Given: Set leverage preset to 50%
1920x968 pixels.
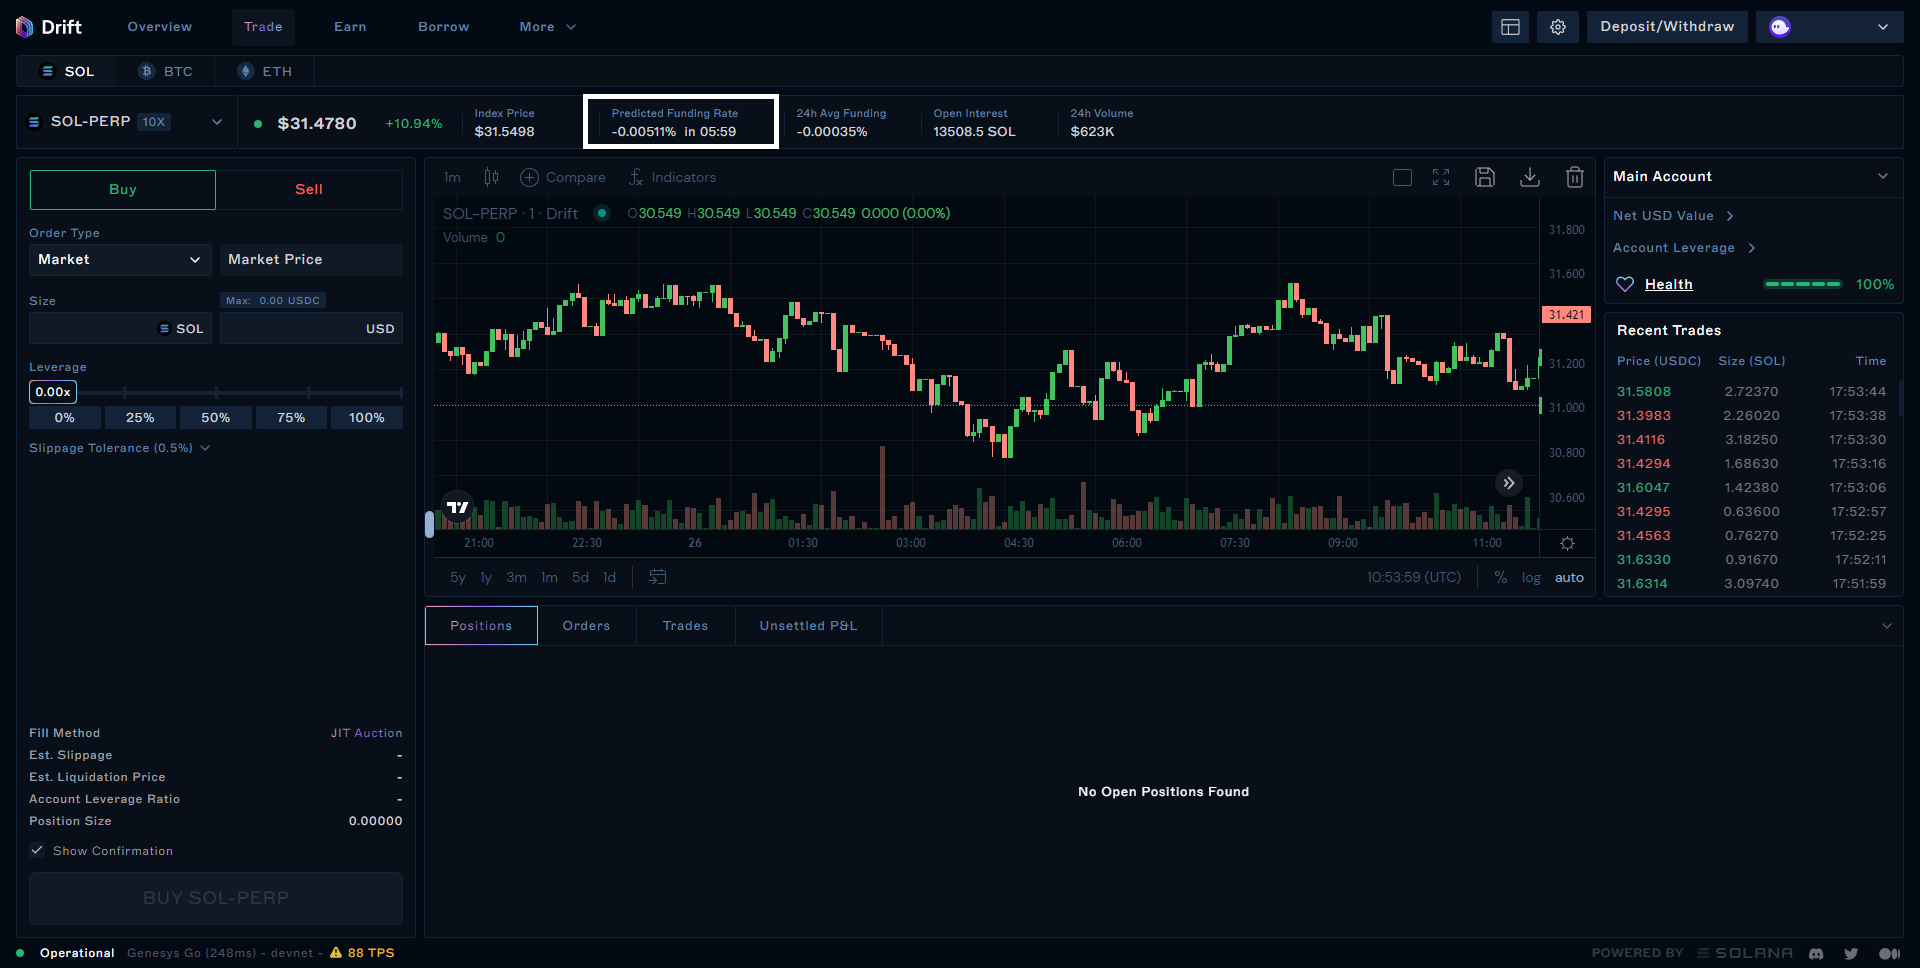Looking at the screenshot, I should [x=215, y=417].
